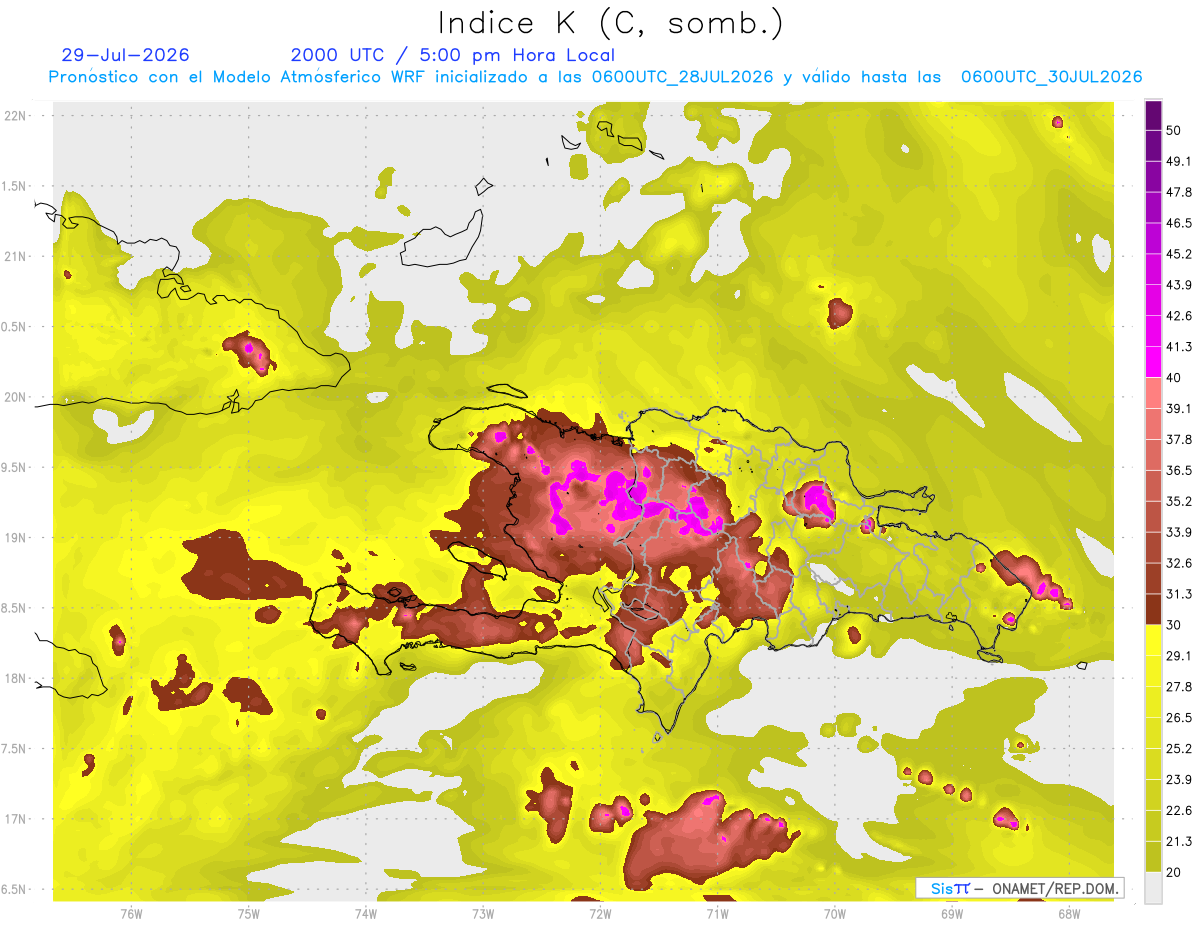Select the forecast date "29-Jul-2026"
This screenshot has width=1200, height=927.
click(x=125, y=55)
